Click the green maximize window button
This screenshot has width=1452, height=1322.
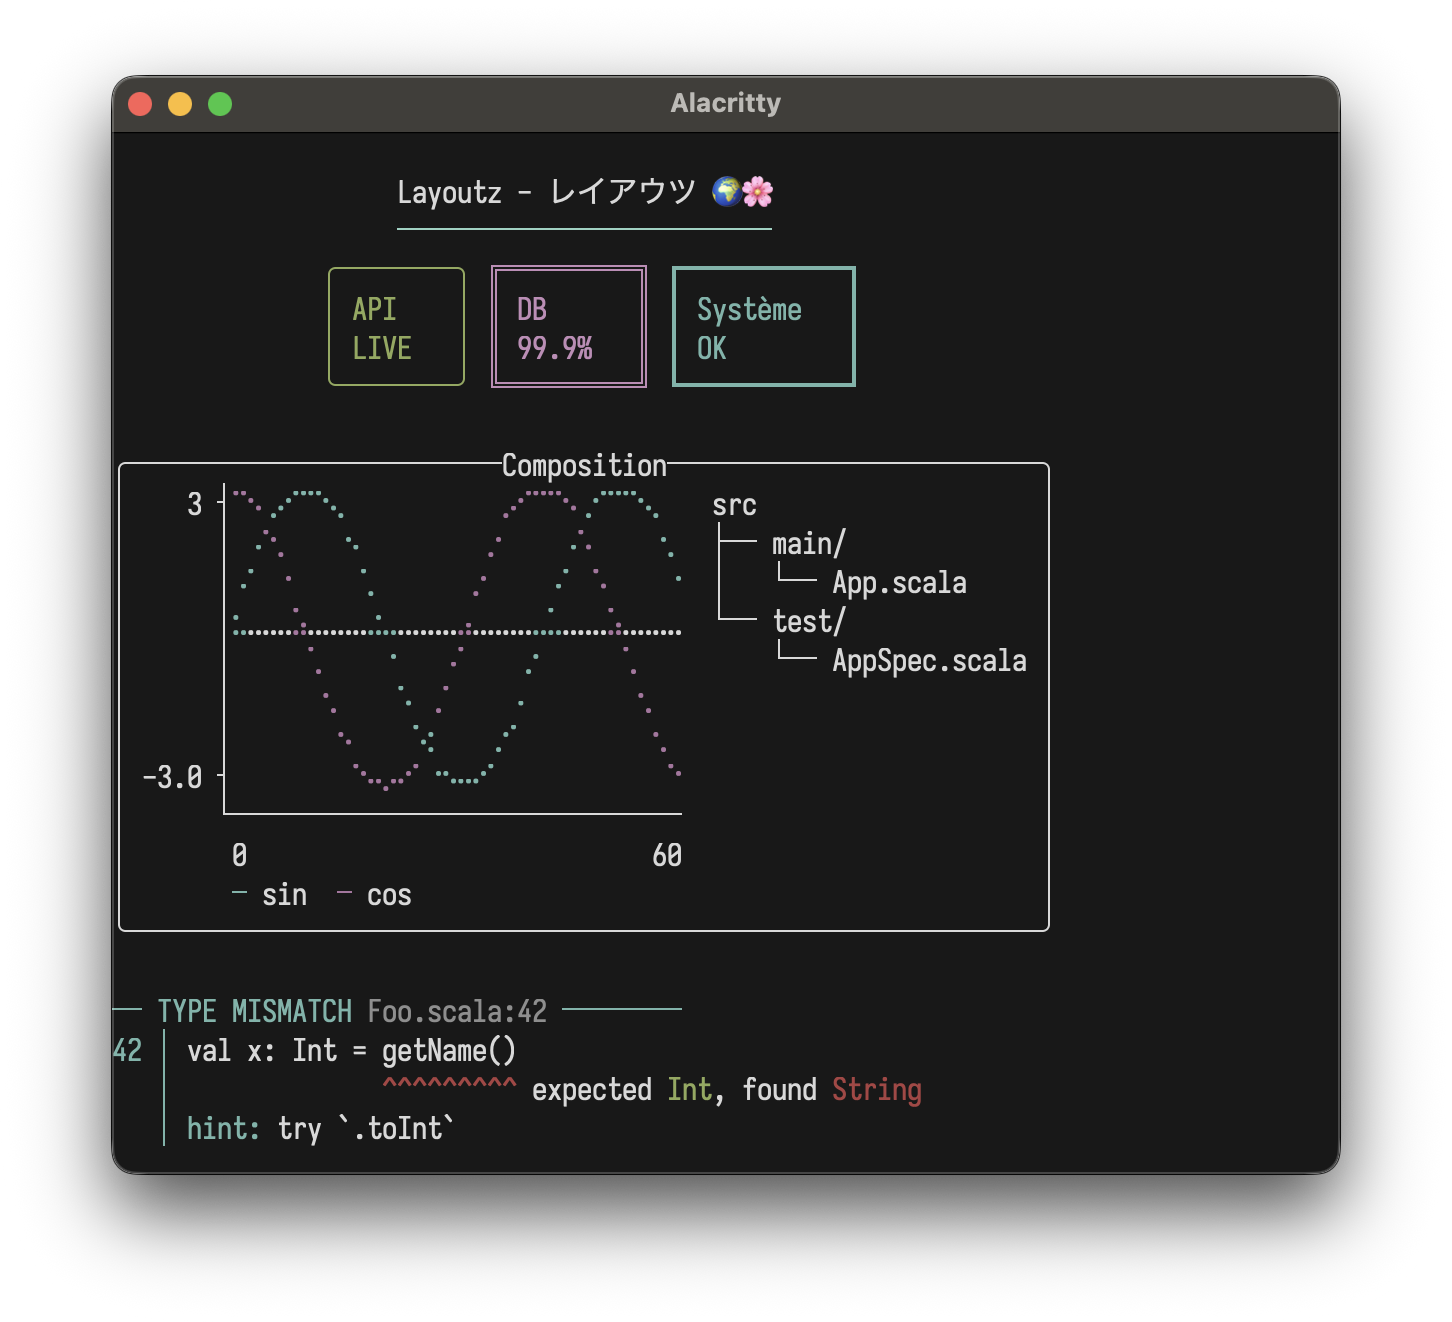click(x=220, y=104)
